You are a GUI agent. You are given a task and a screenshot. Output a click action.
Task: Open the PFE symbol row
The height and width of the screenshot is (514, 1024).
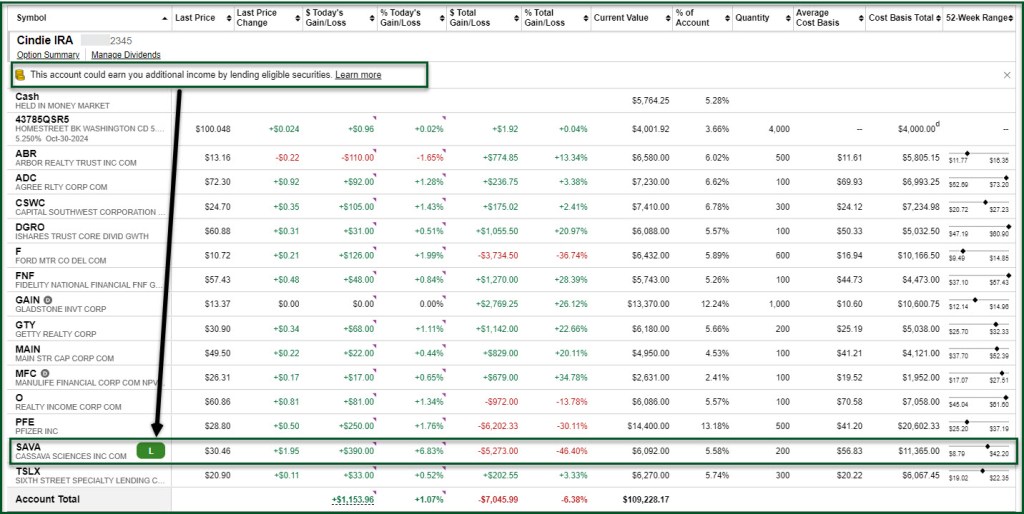25,423
